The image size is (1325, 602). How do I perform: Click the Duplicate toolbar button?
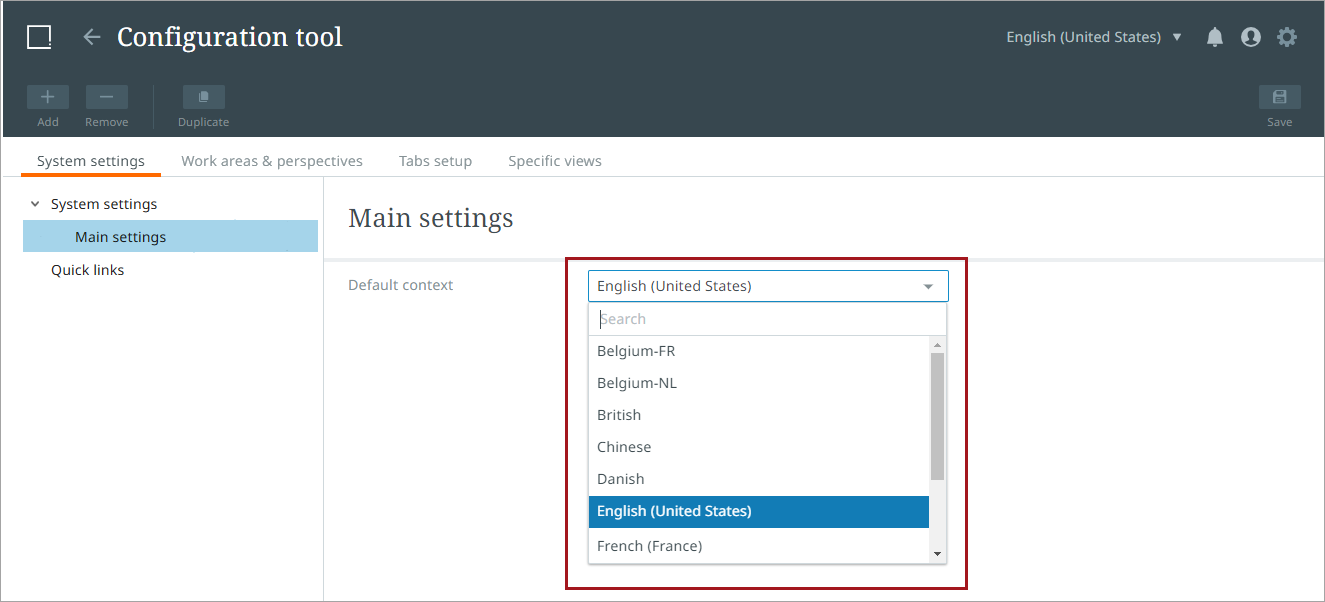(x=204, y=97)
